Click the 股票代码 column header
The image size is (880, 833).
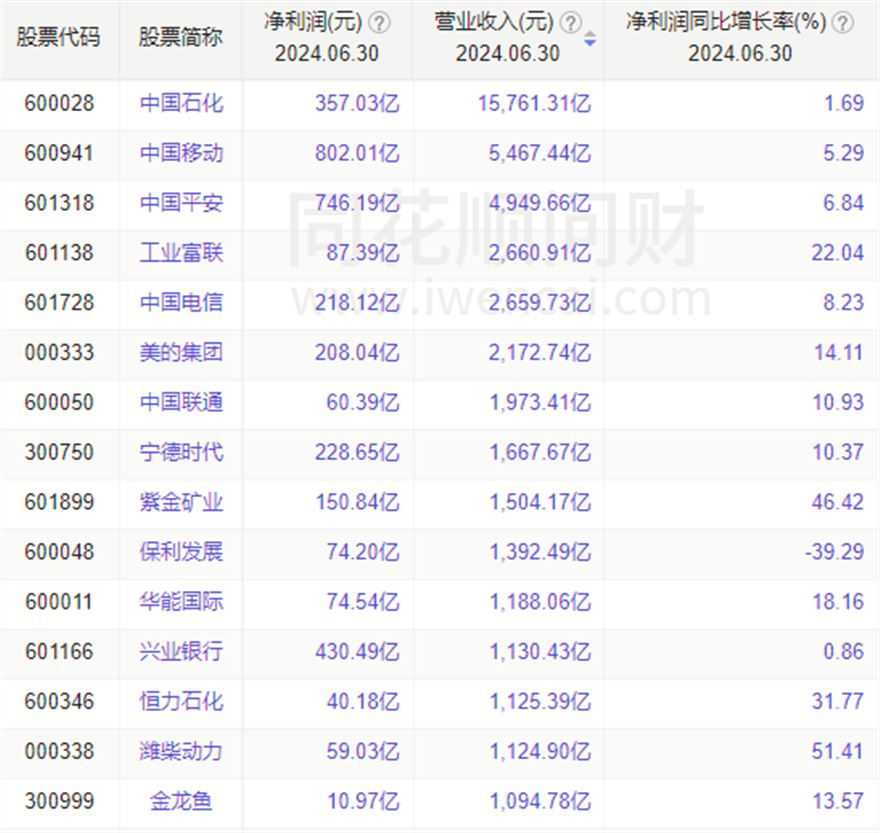pos(59,39)
